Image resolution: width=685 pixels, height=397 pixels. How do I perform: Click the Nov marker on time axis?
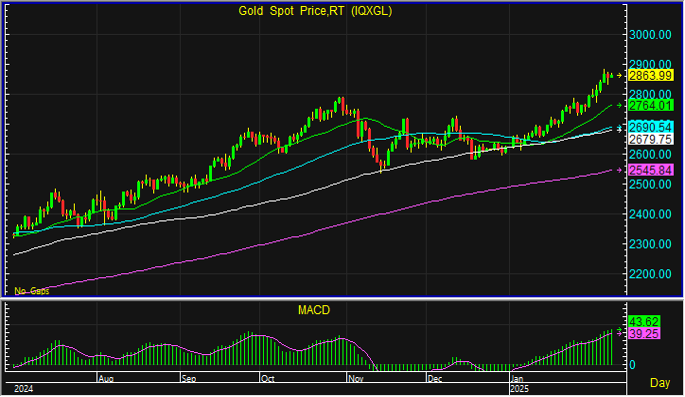pos(356,379)
